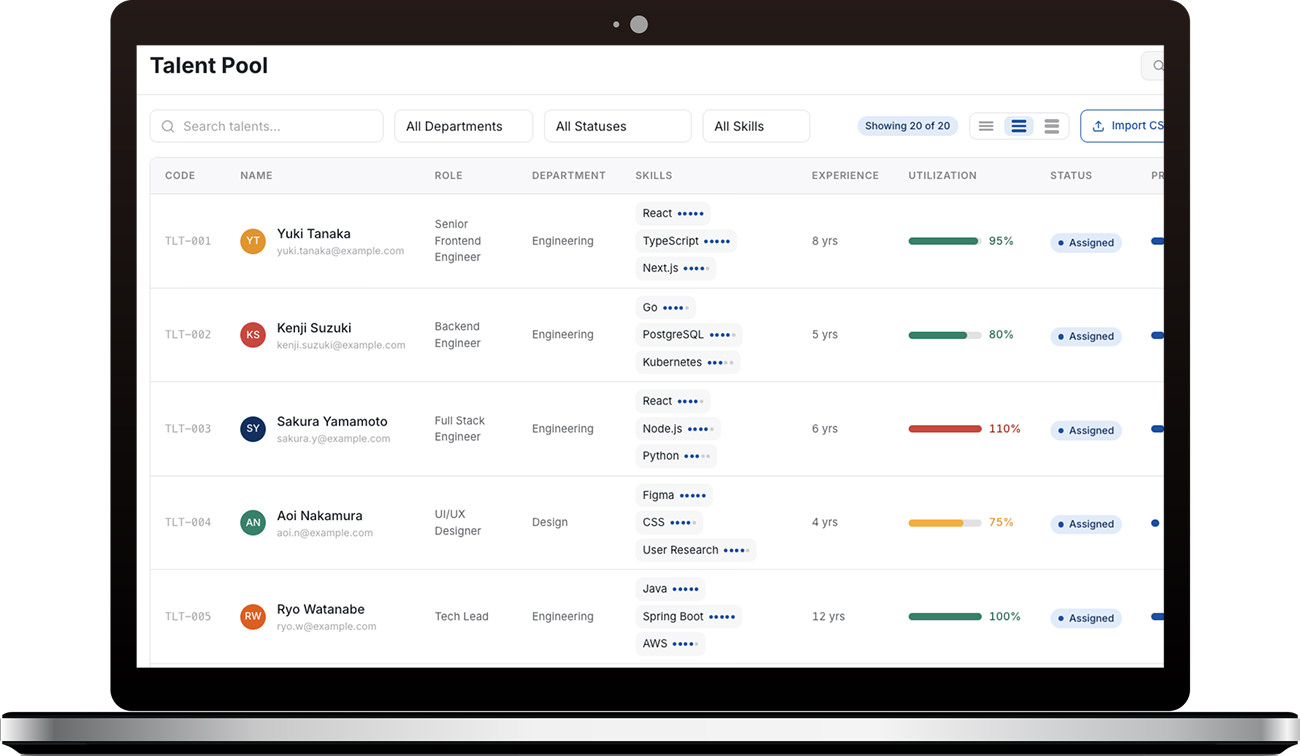The width and height of the screenshot is (1300, 756).
Task: Click Sakura Yamamoto's 110% utilization bar
Action: (945, 429)
